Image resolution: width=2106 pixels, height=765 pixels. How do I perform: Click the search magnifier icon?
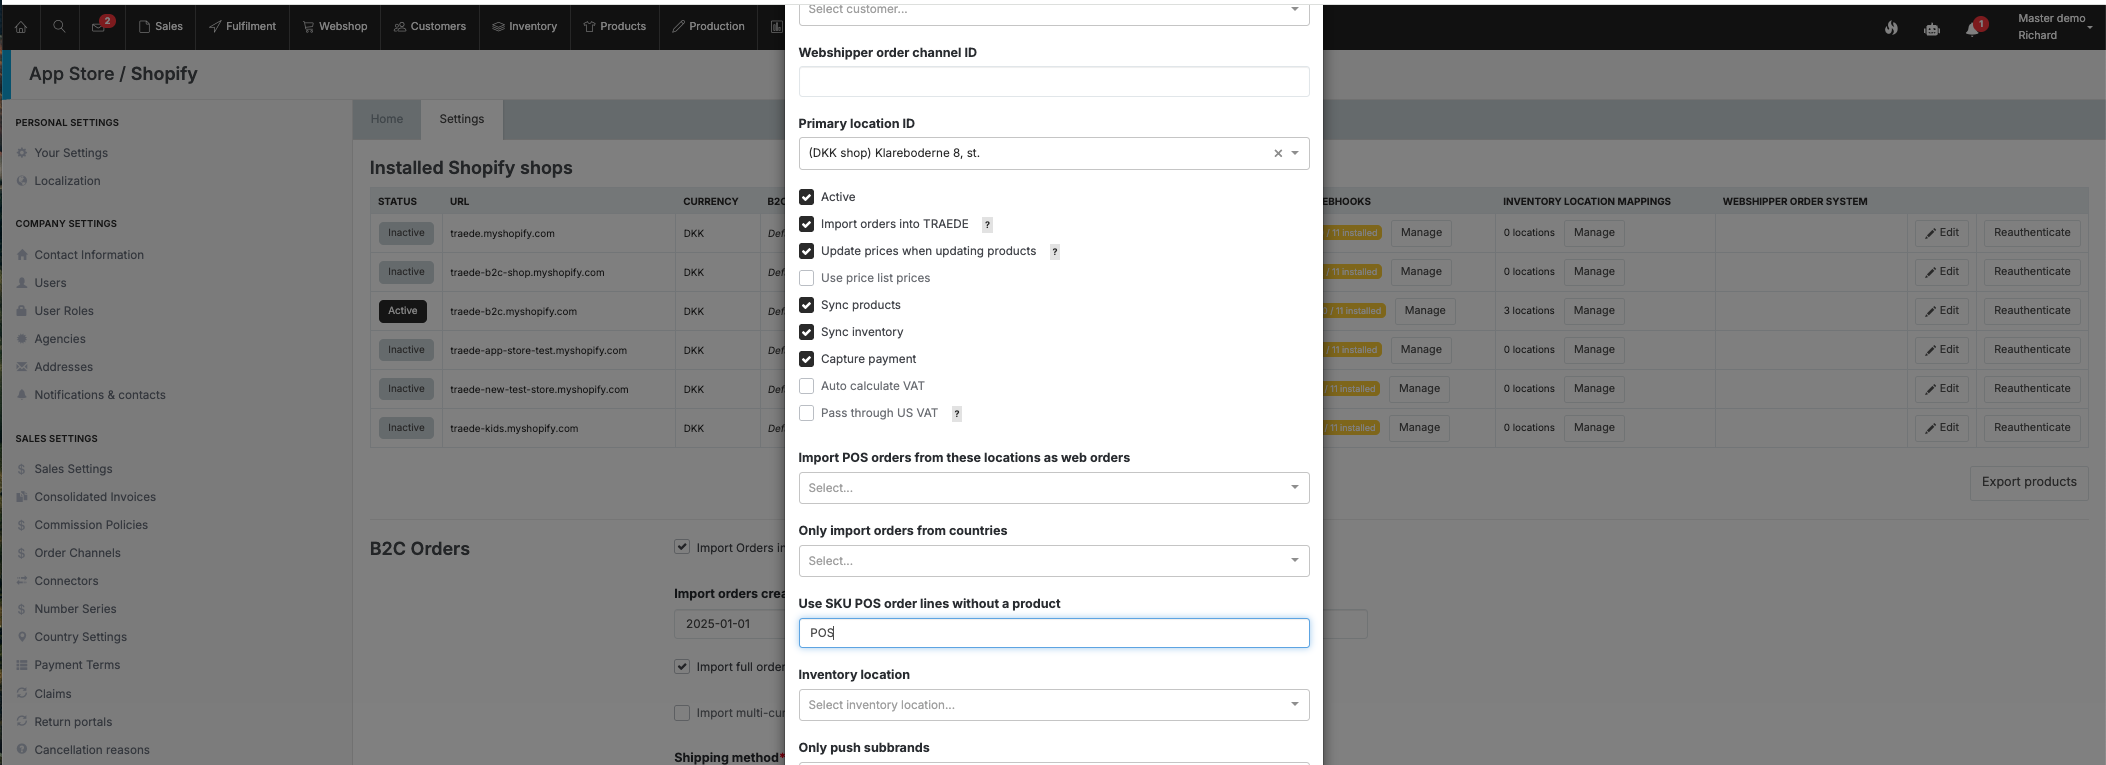point(59,27)
